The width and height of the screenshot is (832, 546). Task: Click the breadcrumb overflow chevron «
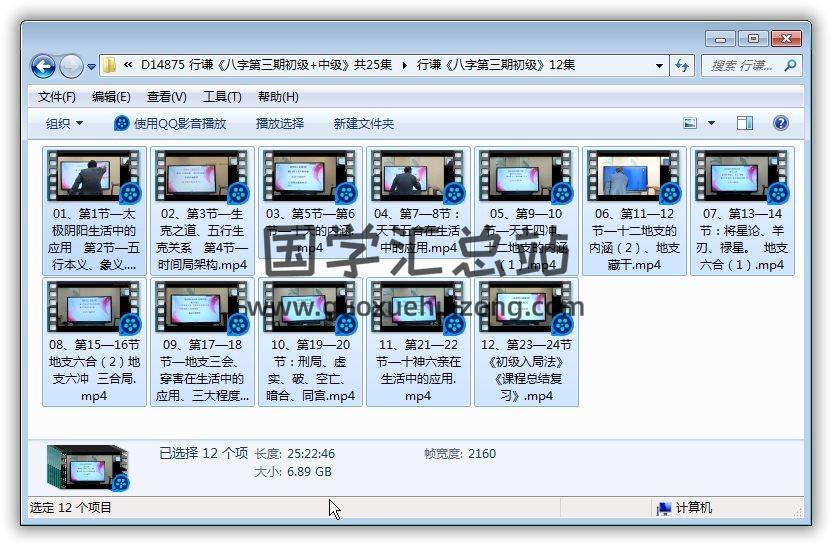[128, 65]
